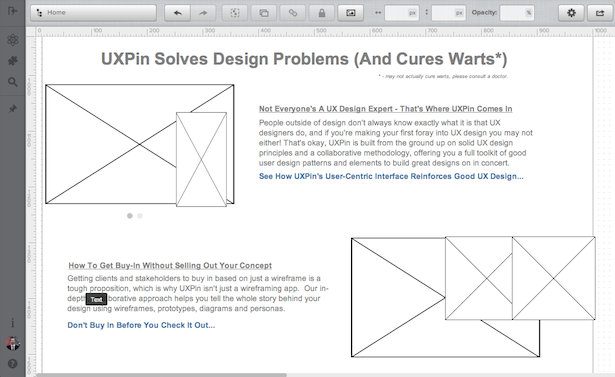This screenshot has height=377, width=615.
Task: Select the second carousel dot indicator
Action: click(140, 216)
